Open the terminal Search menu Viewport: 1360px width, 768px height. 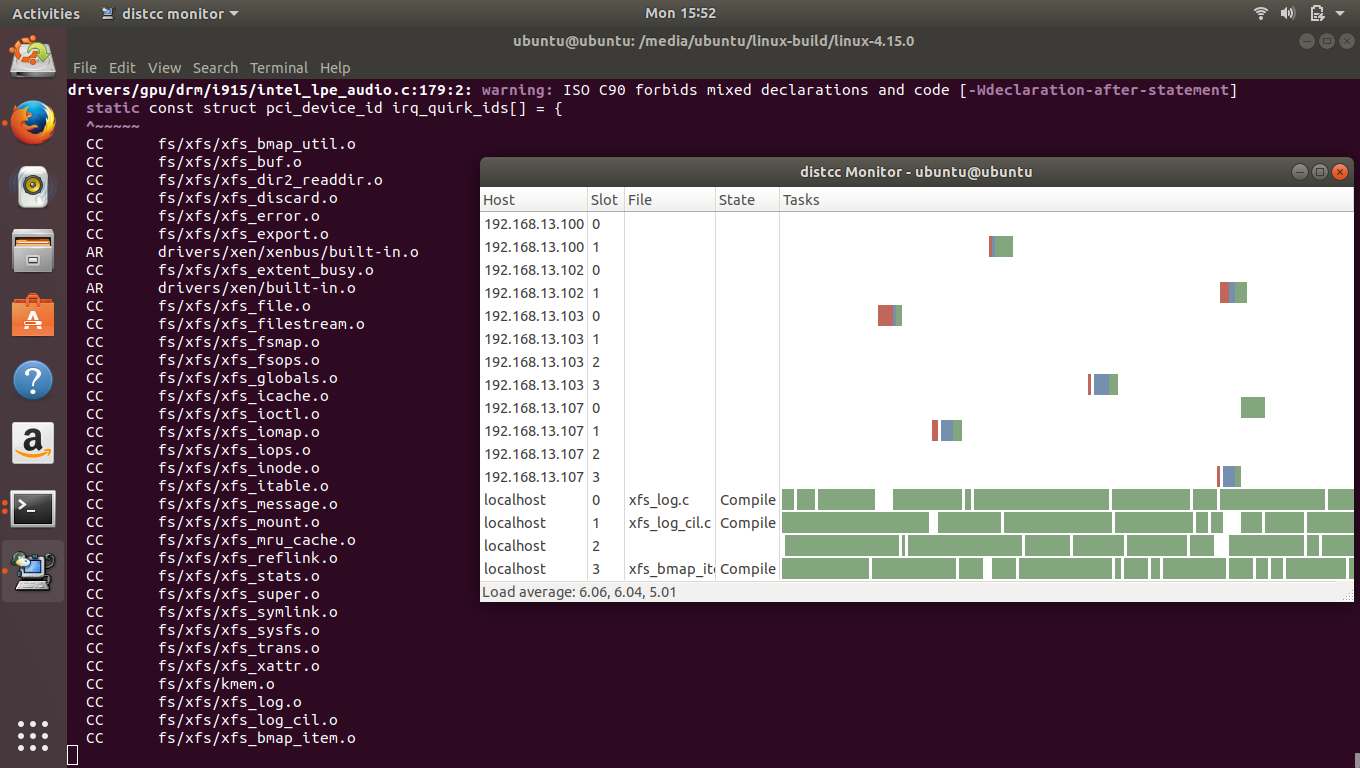pyautogui.click(x=215, y=68)
